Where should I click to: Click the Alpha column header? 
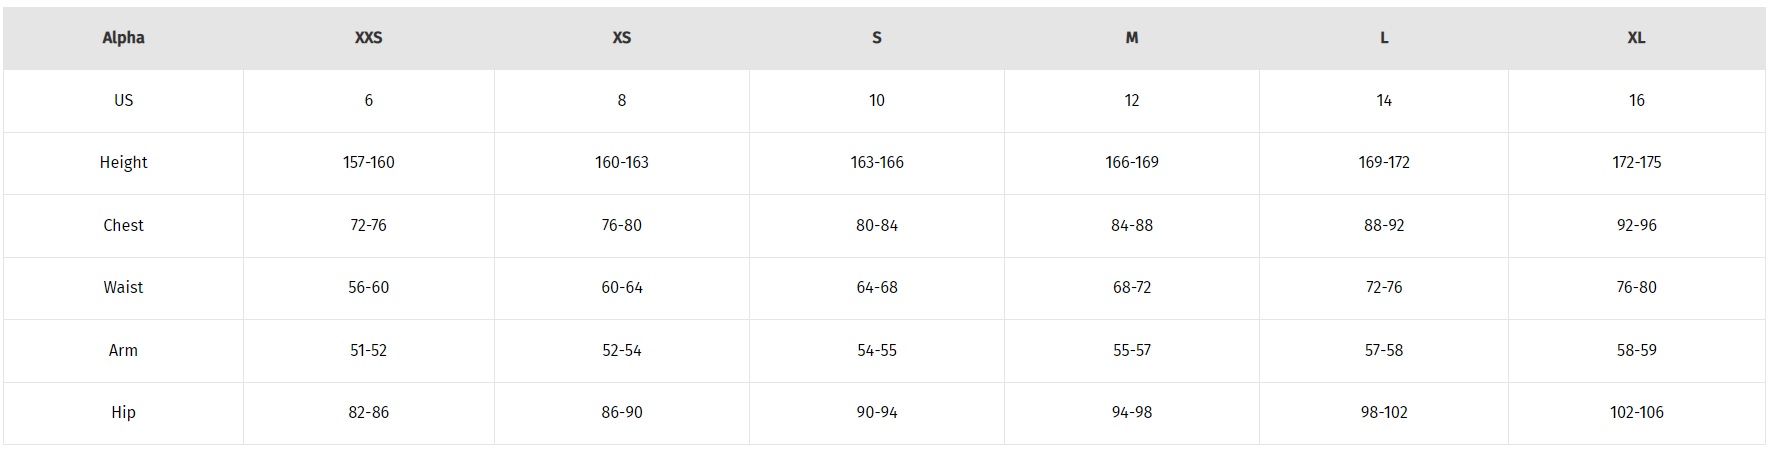tap(123, 38)
